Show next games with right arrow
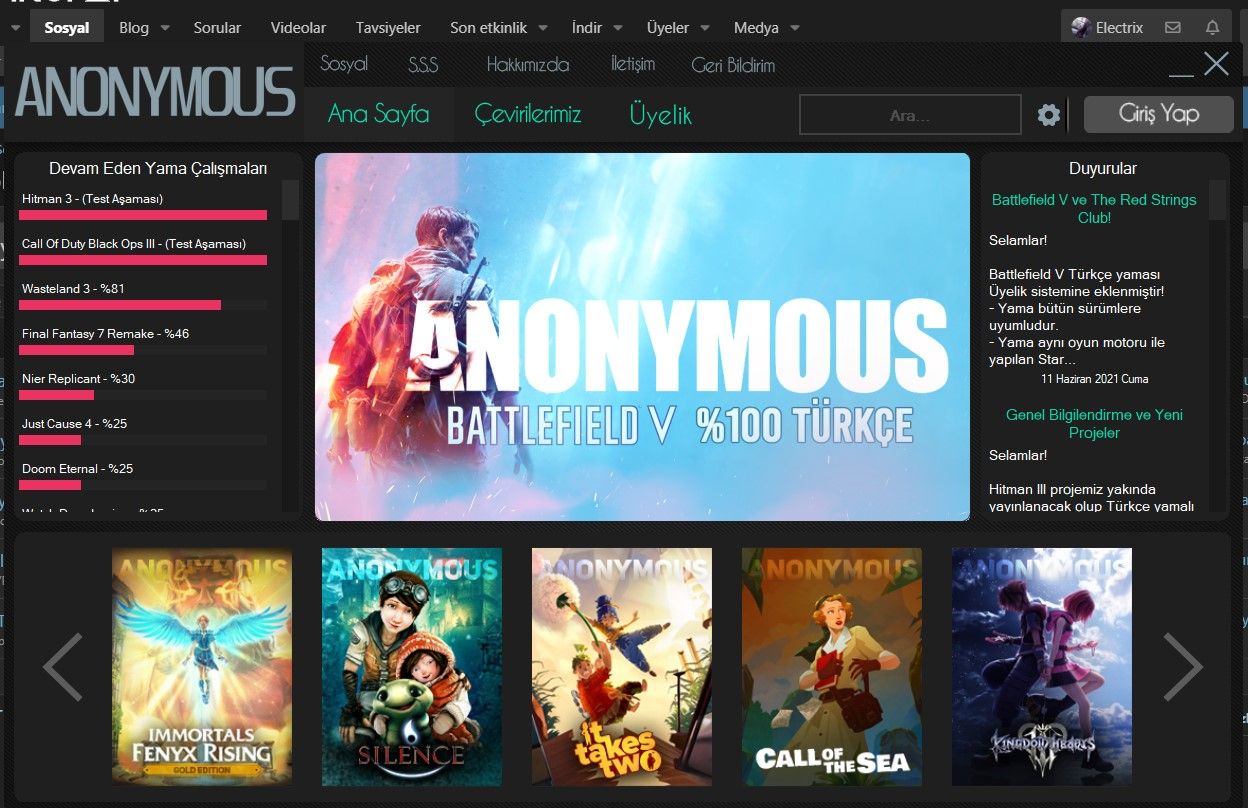 (x=1183, y=666)
